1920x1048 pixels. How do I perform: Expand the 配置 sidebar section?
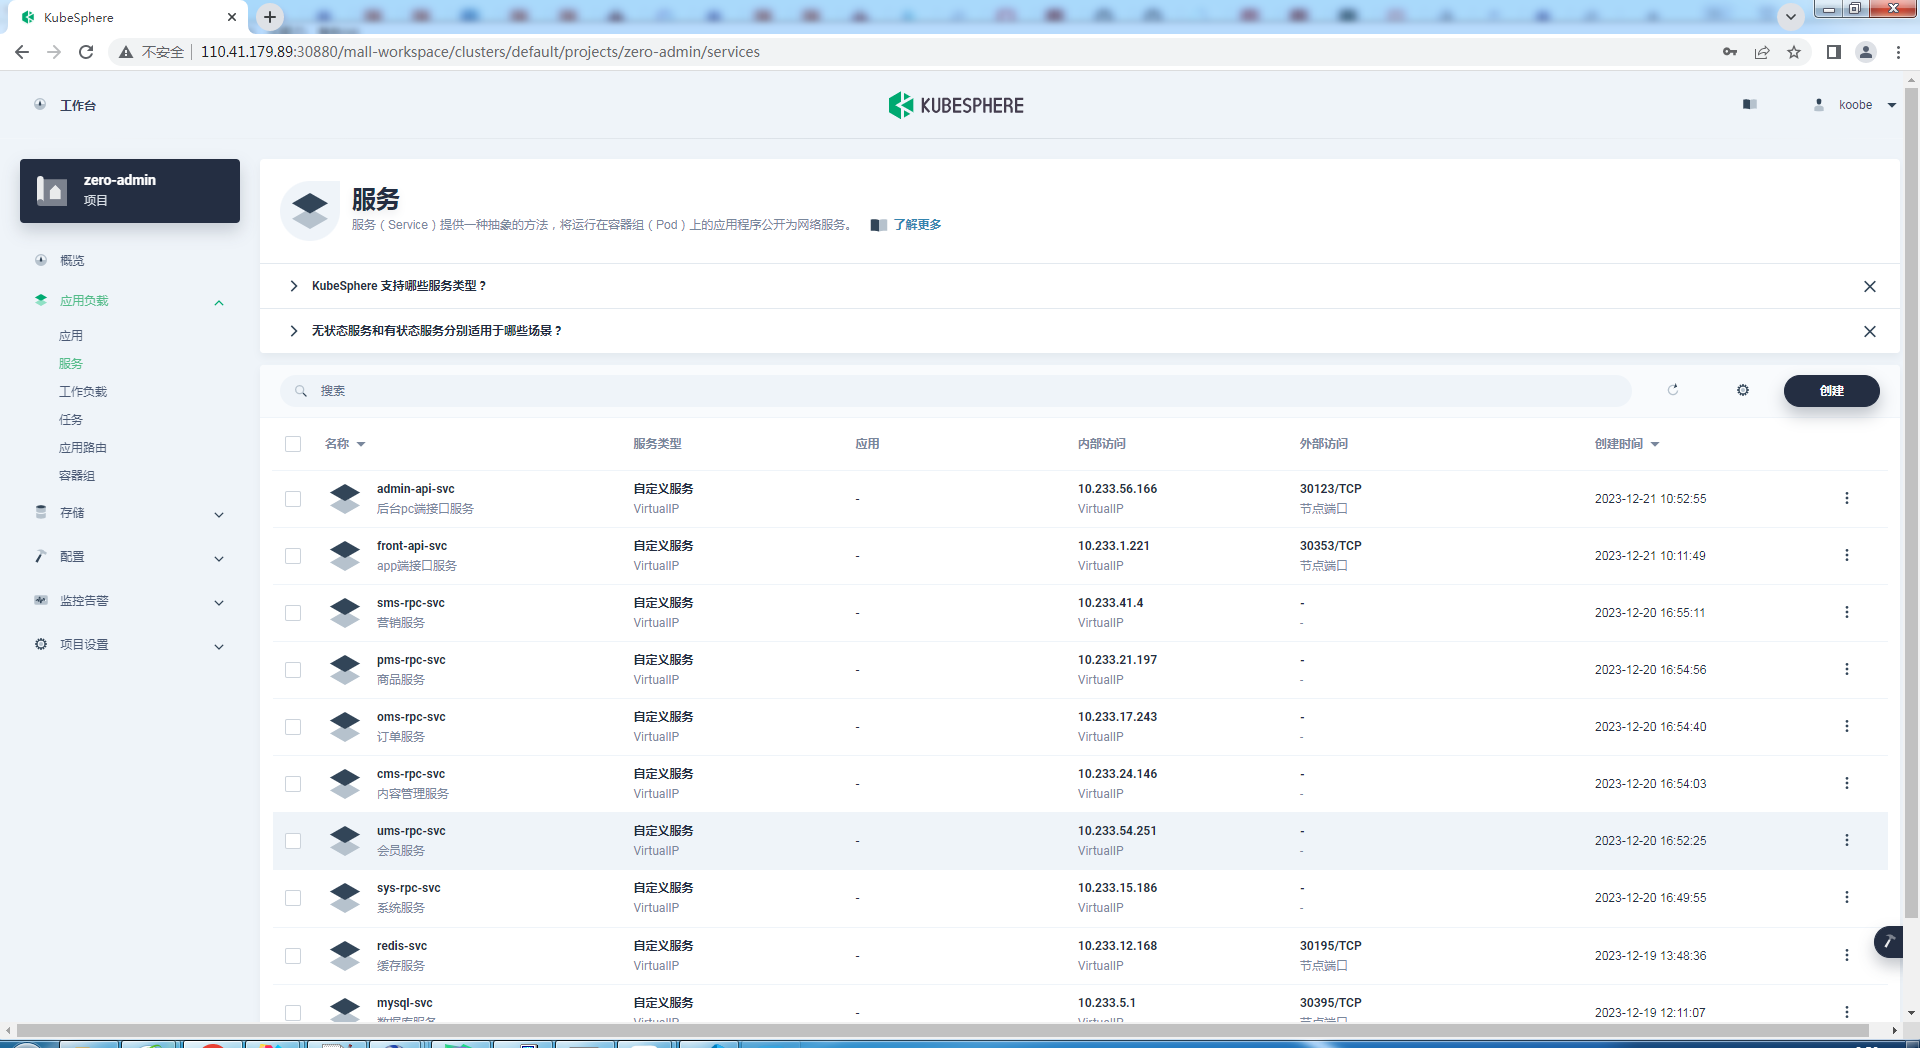[219, 558]
